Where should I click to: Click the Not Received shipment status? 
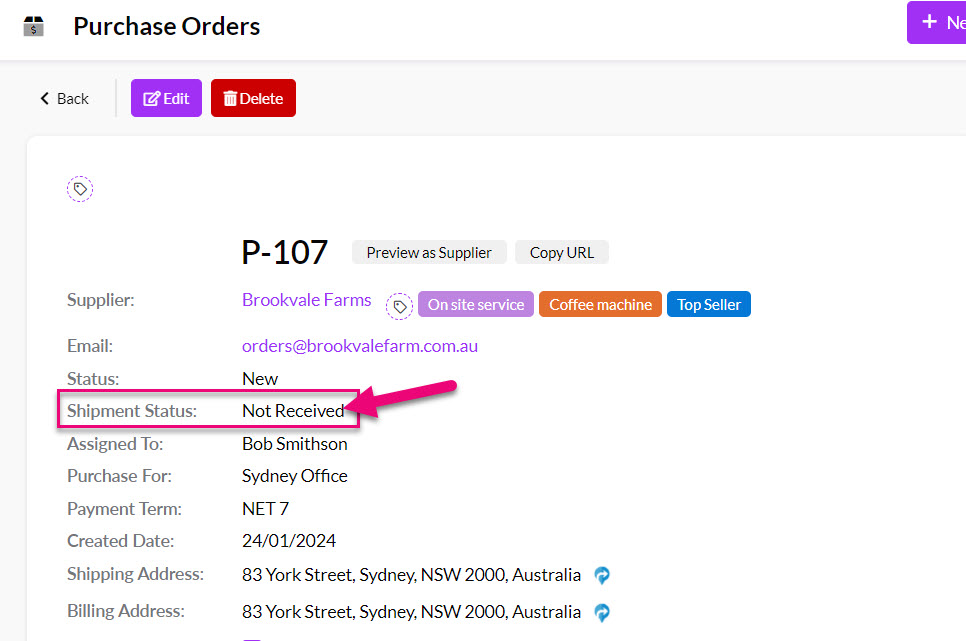pos(293,410)
